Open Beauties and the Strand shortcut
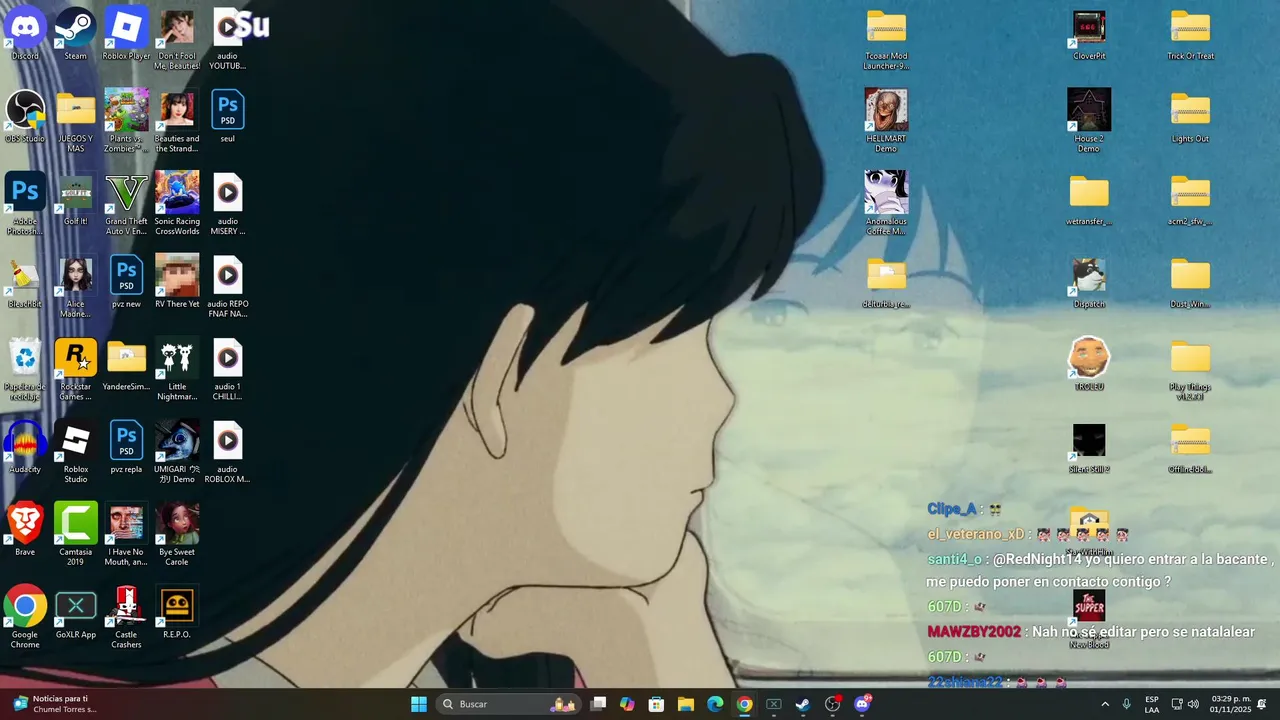The image size is (1280, 720). [177, 122]
